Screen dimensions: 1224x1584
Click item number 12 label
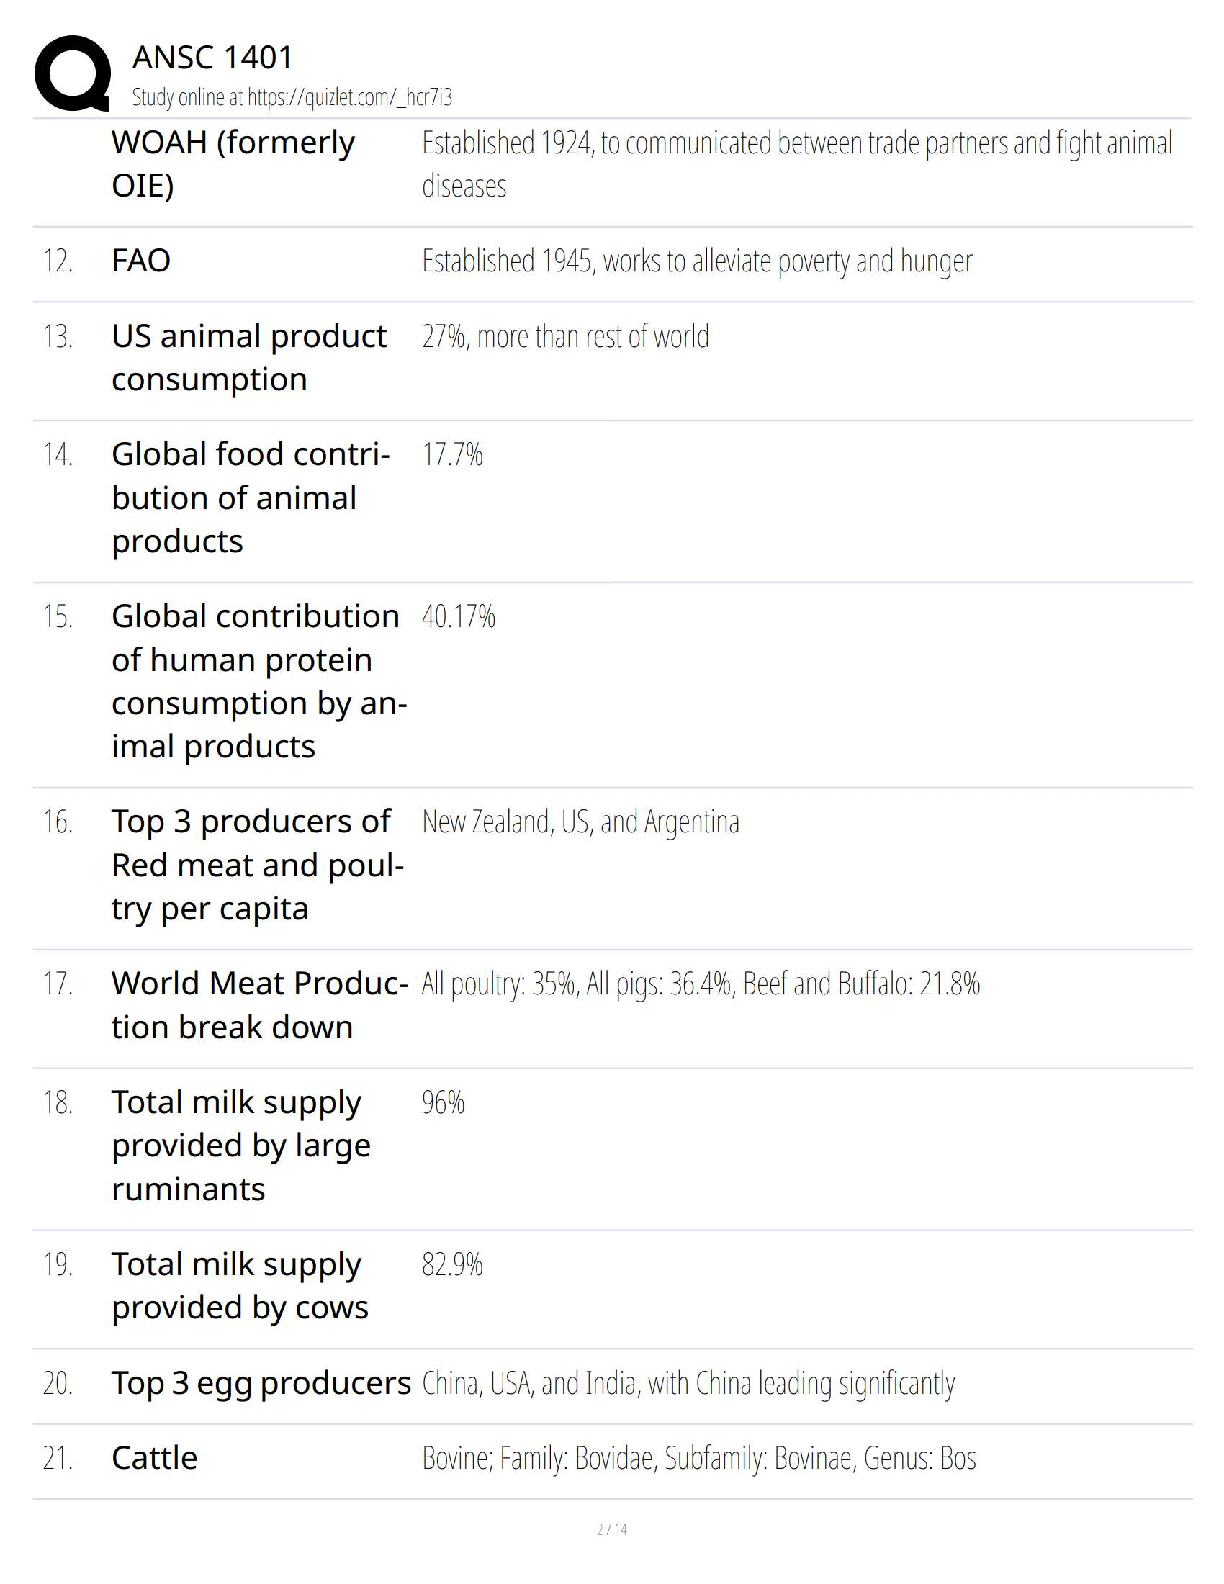pos(58,262)
